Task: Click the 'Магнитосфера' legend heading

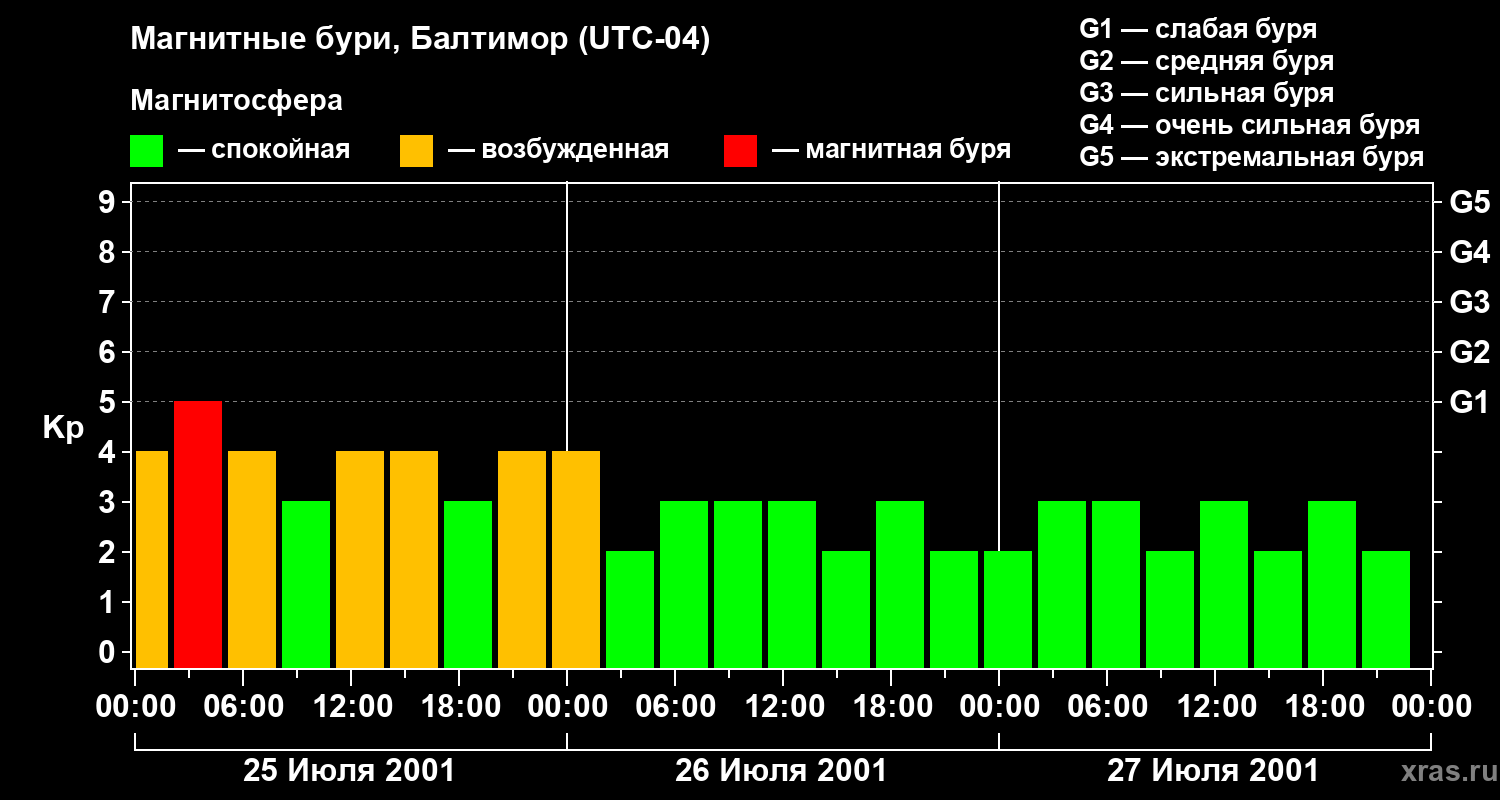Action: click(x=236, y=101)
